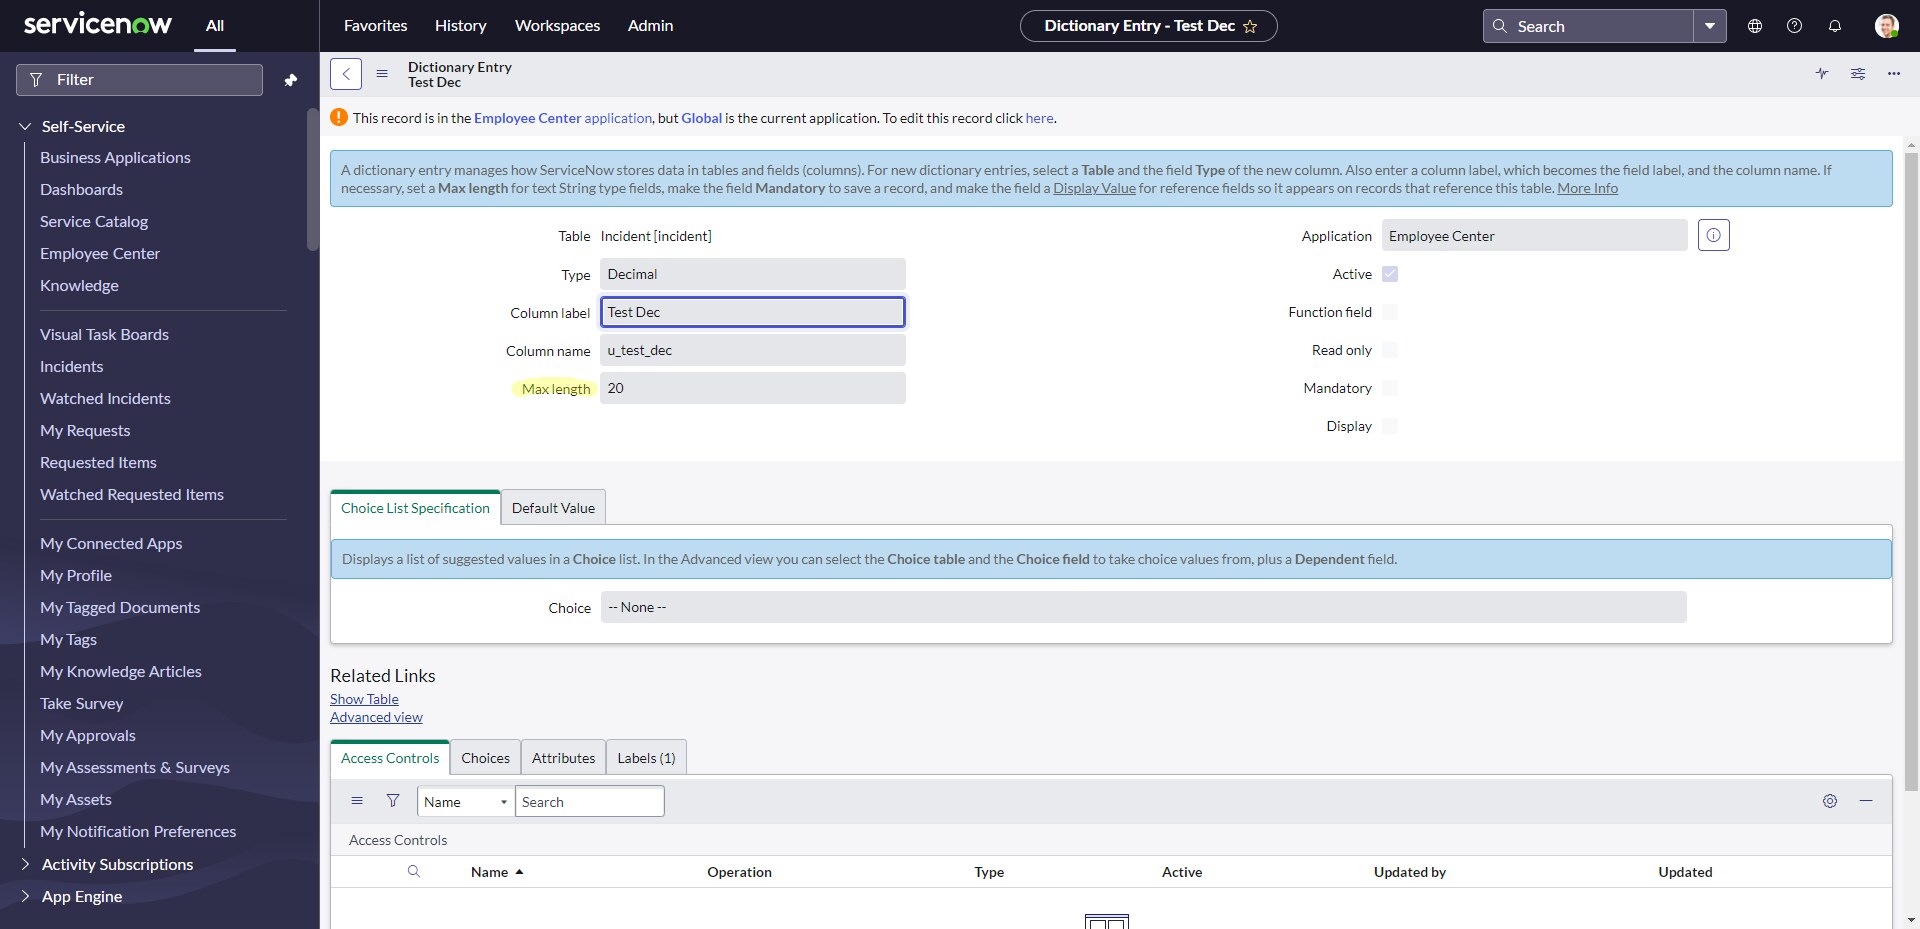Switch to the Choices tab
Viewport: 1920px width, 929px height.
485,758
